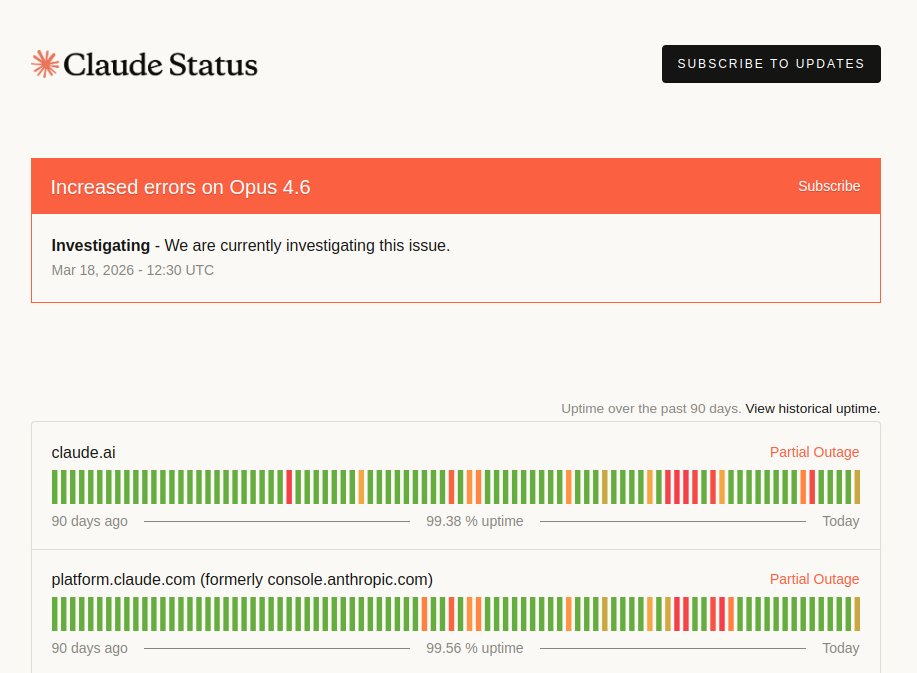The image size is (917, 673).
Task: Open the View historical uptime link
Action: point(812,408)
